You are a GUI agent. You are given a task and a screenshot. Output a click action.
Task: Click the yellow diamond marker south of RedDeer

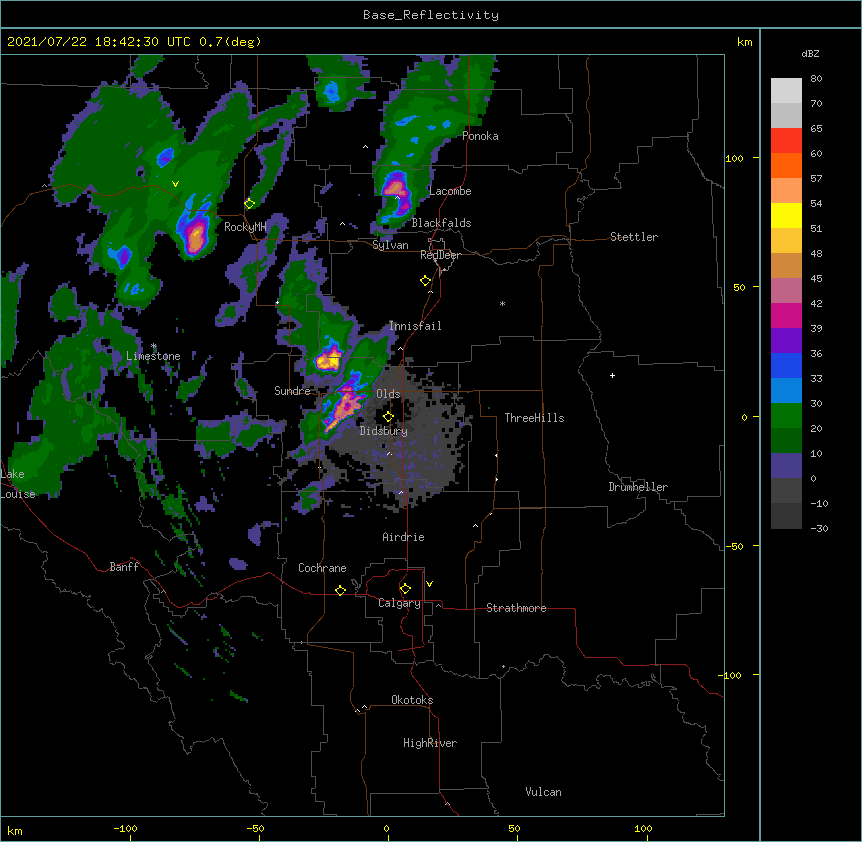425,281
